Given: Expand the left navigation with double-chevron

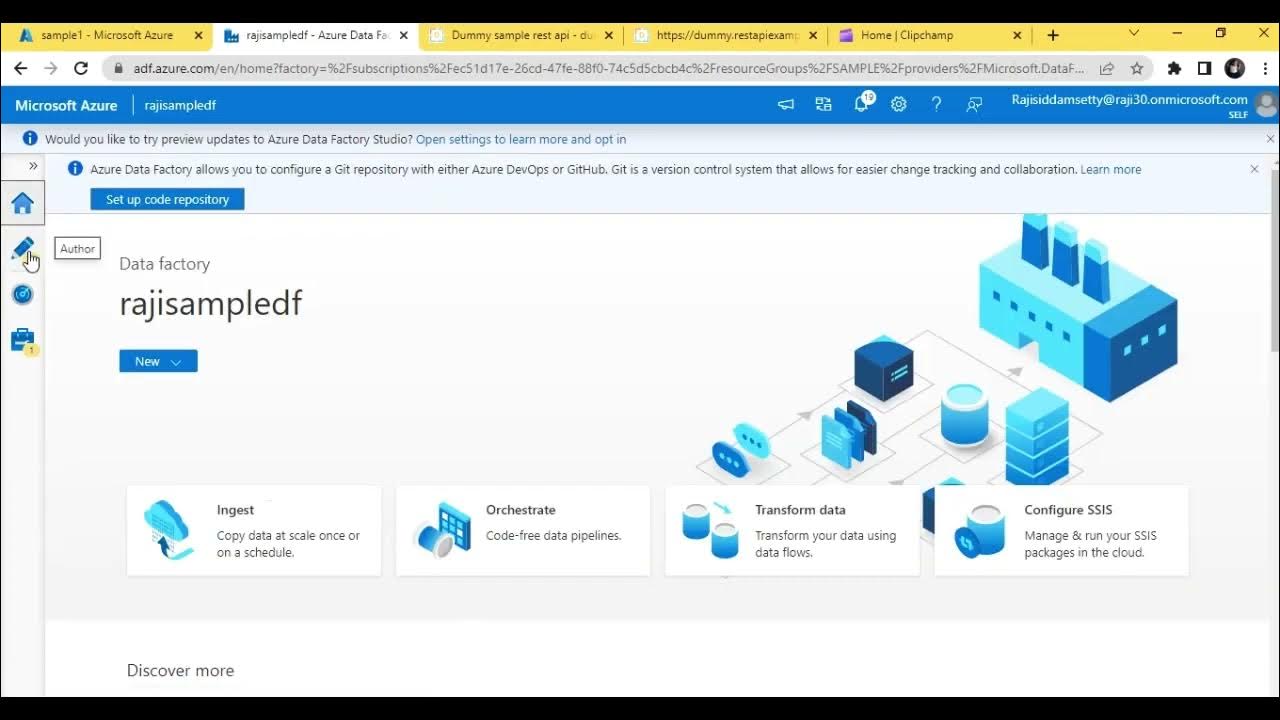Looking at the screenshot, I should tap(33, 166).
